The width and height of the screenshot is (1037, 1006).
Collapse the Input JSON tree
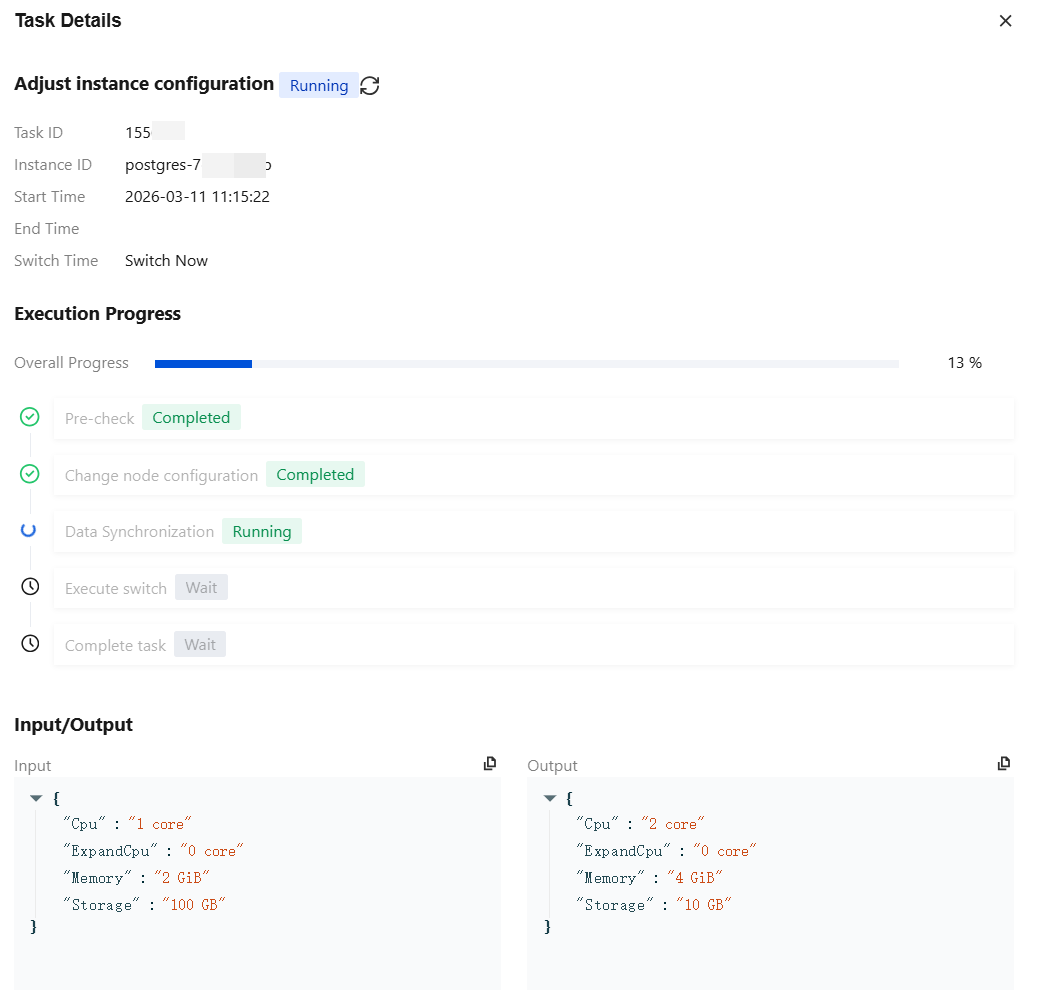coord(37,798)
